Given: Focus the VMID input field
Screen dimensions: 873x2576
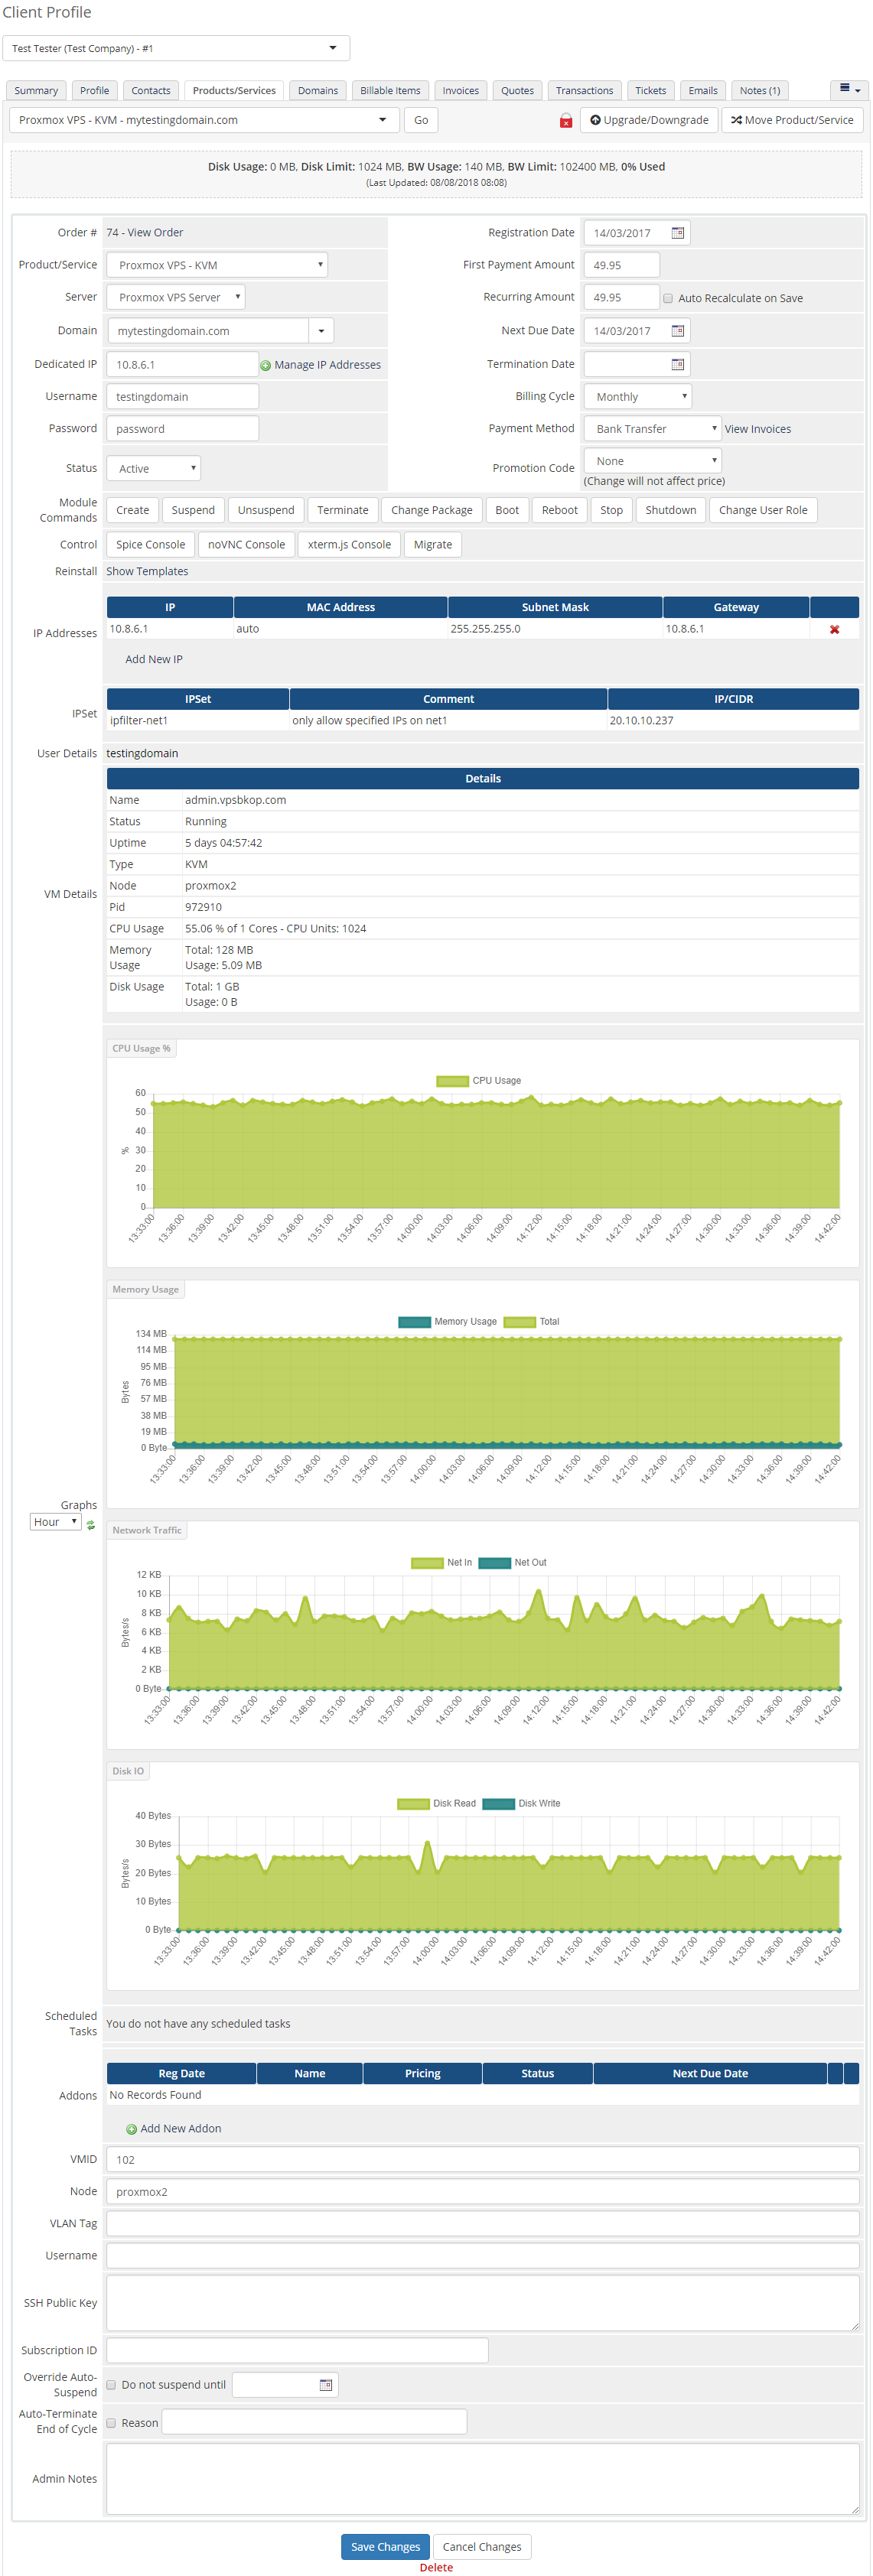Looking at the screenshot, I should point(483,2160).
